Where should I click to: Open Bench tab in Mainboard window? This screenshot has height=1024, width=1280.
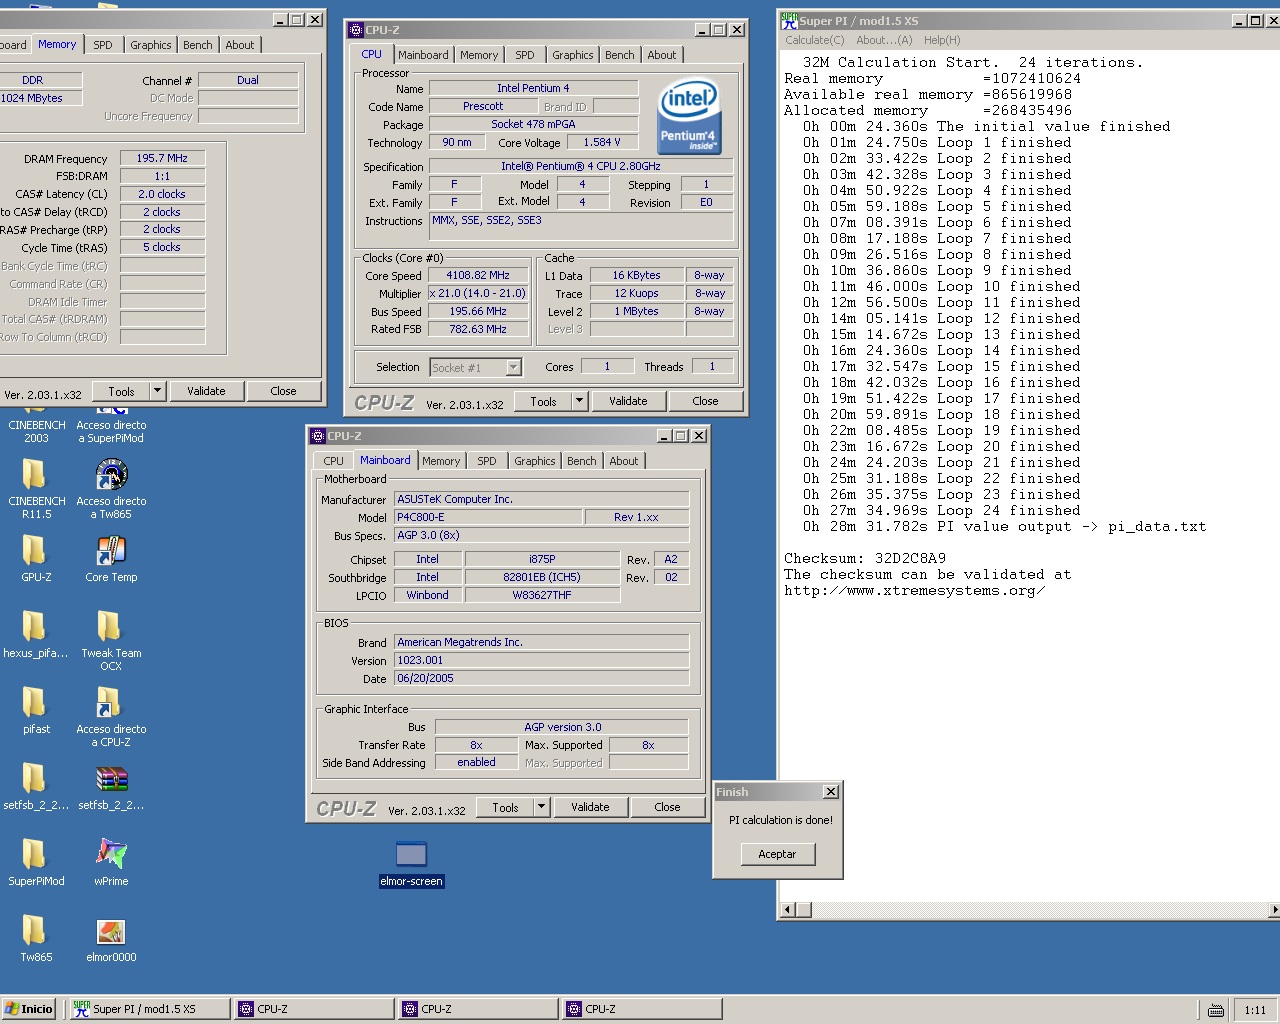click(582, 461)
